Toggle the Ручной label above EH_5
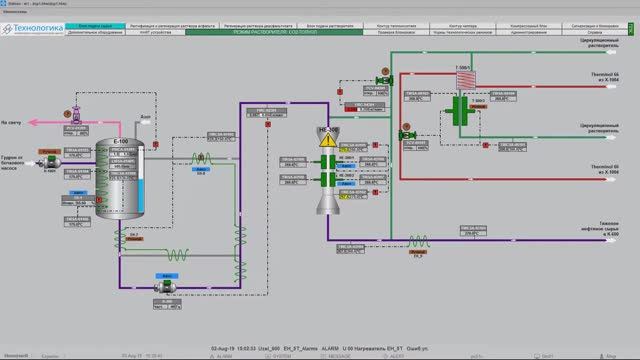 pyautogui.click(x=418, y=252)
